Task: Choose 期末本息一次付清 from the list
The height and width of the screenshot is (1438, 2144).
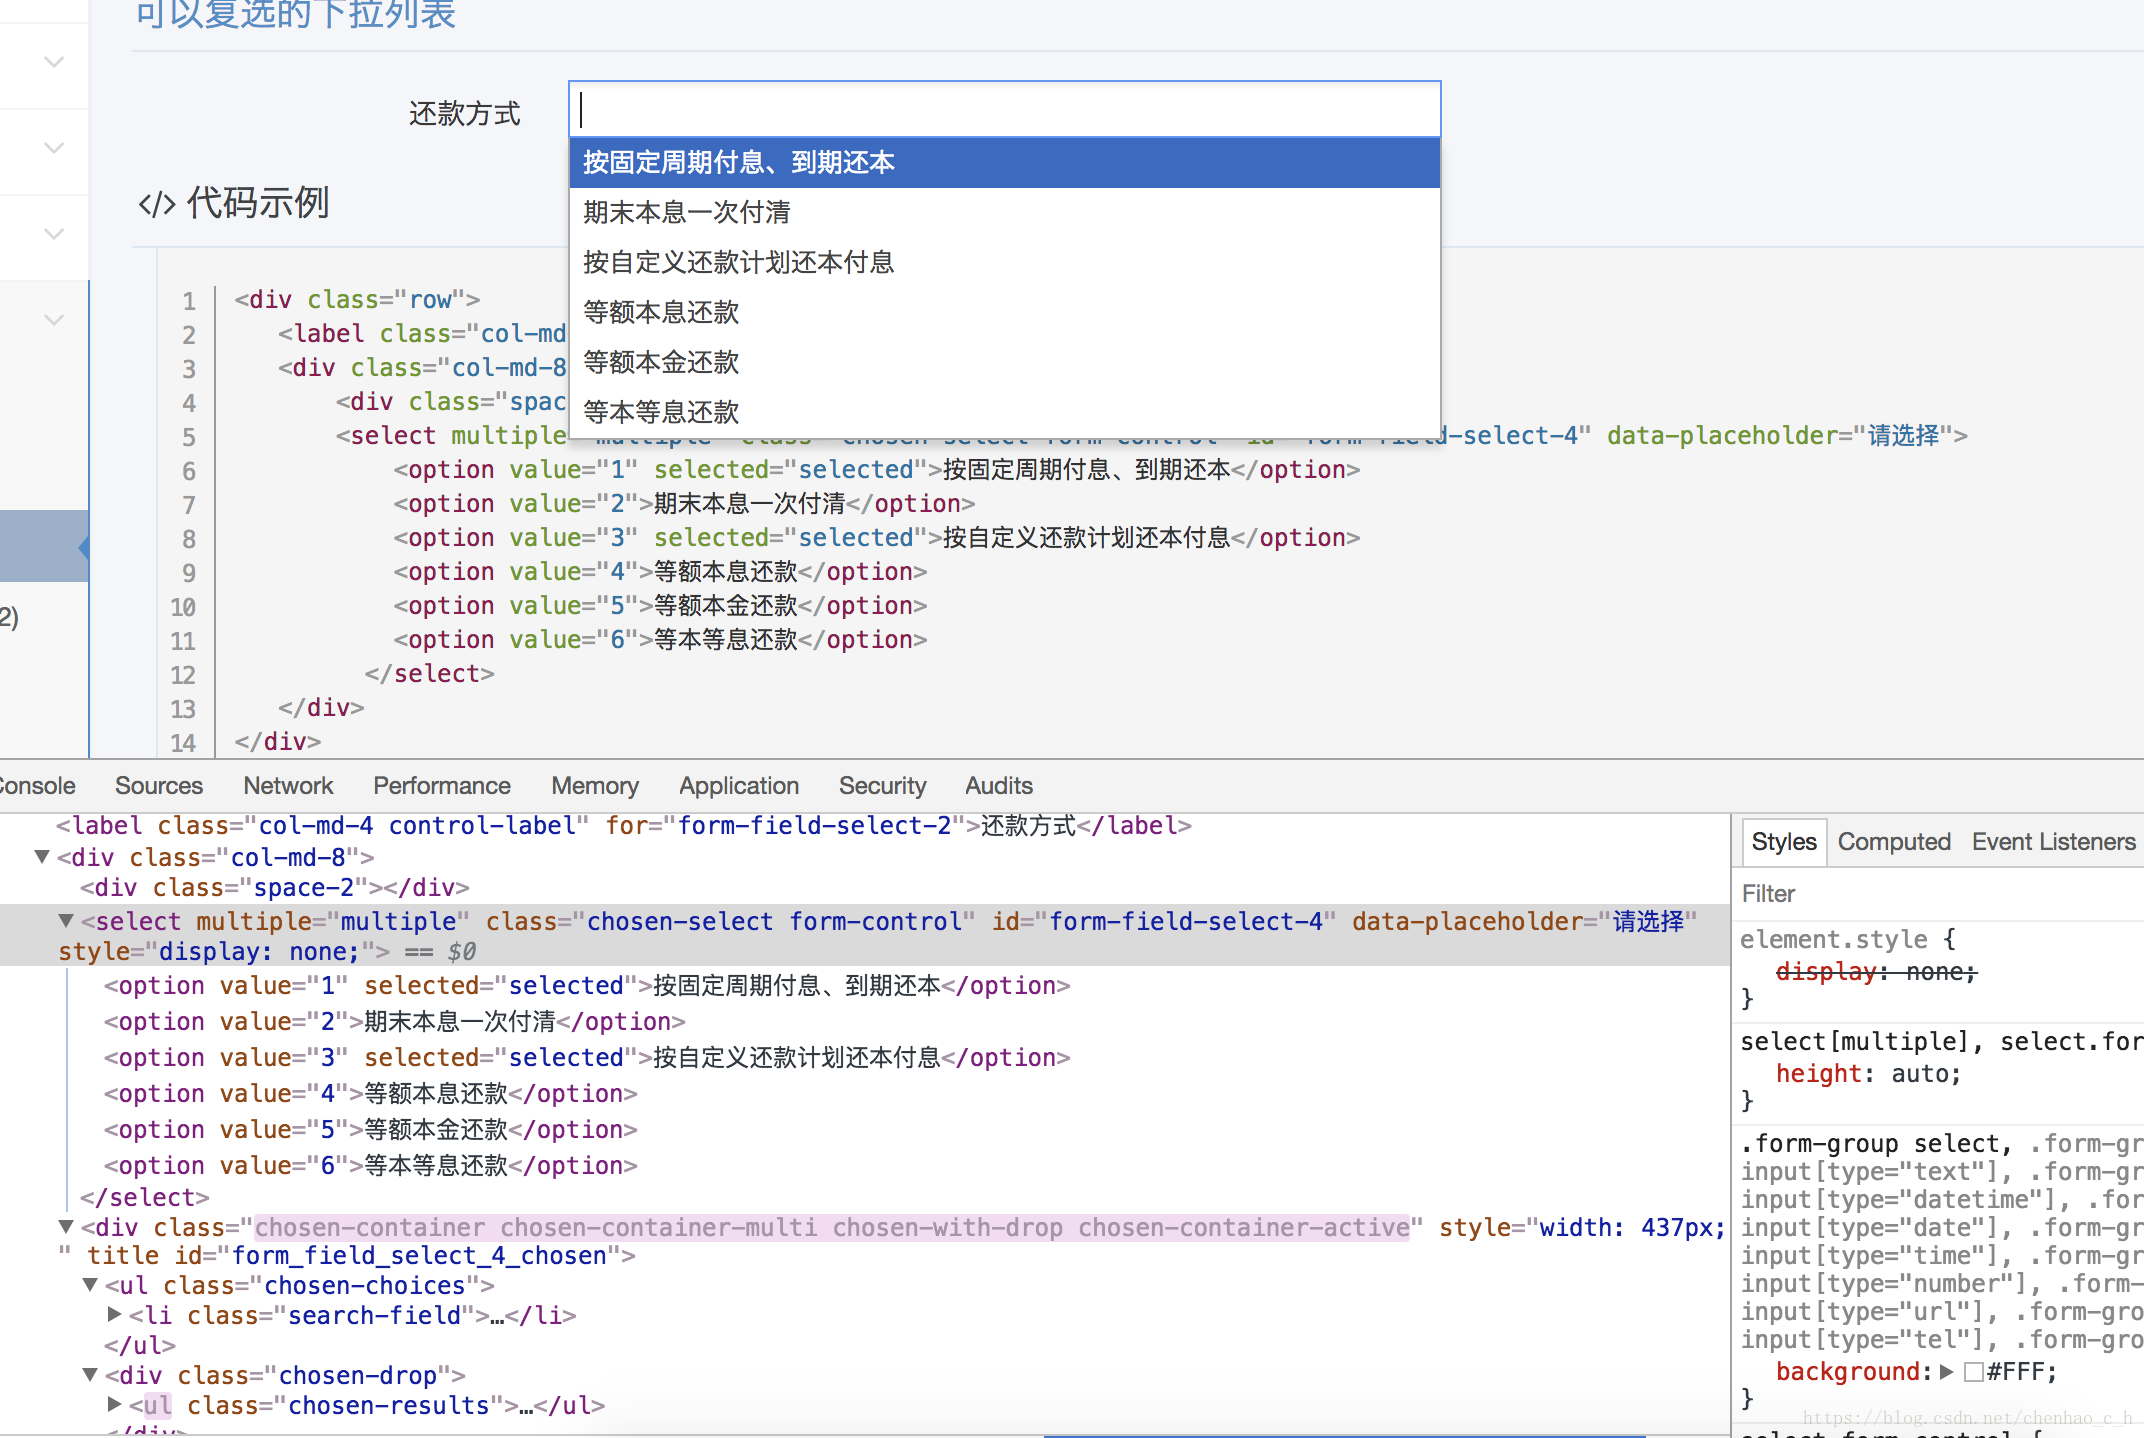Action: click(x=1004, y=212)
